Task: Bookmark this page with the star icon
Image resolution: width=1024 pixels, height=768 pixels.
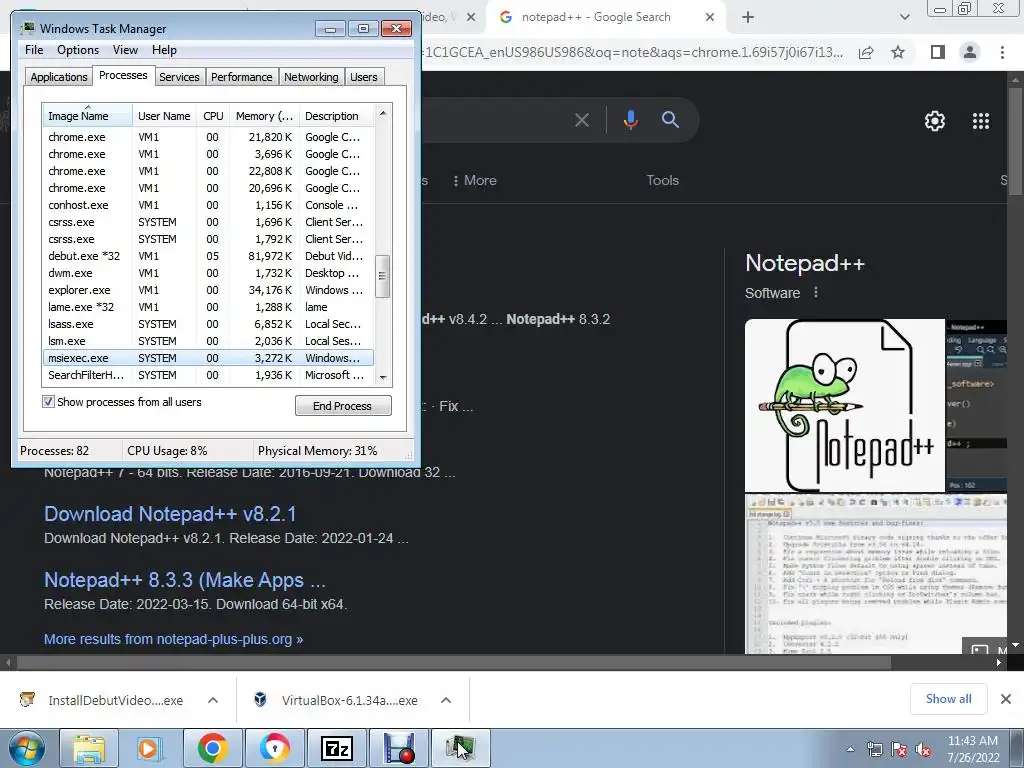Action: tap(898, 52)
